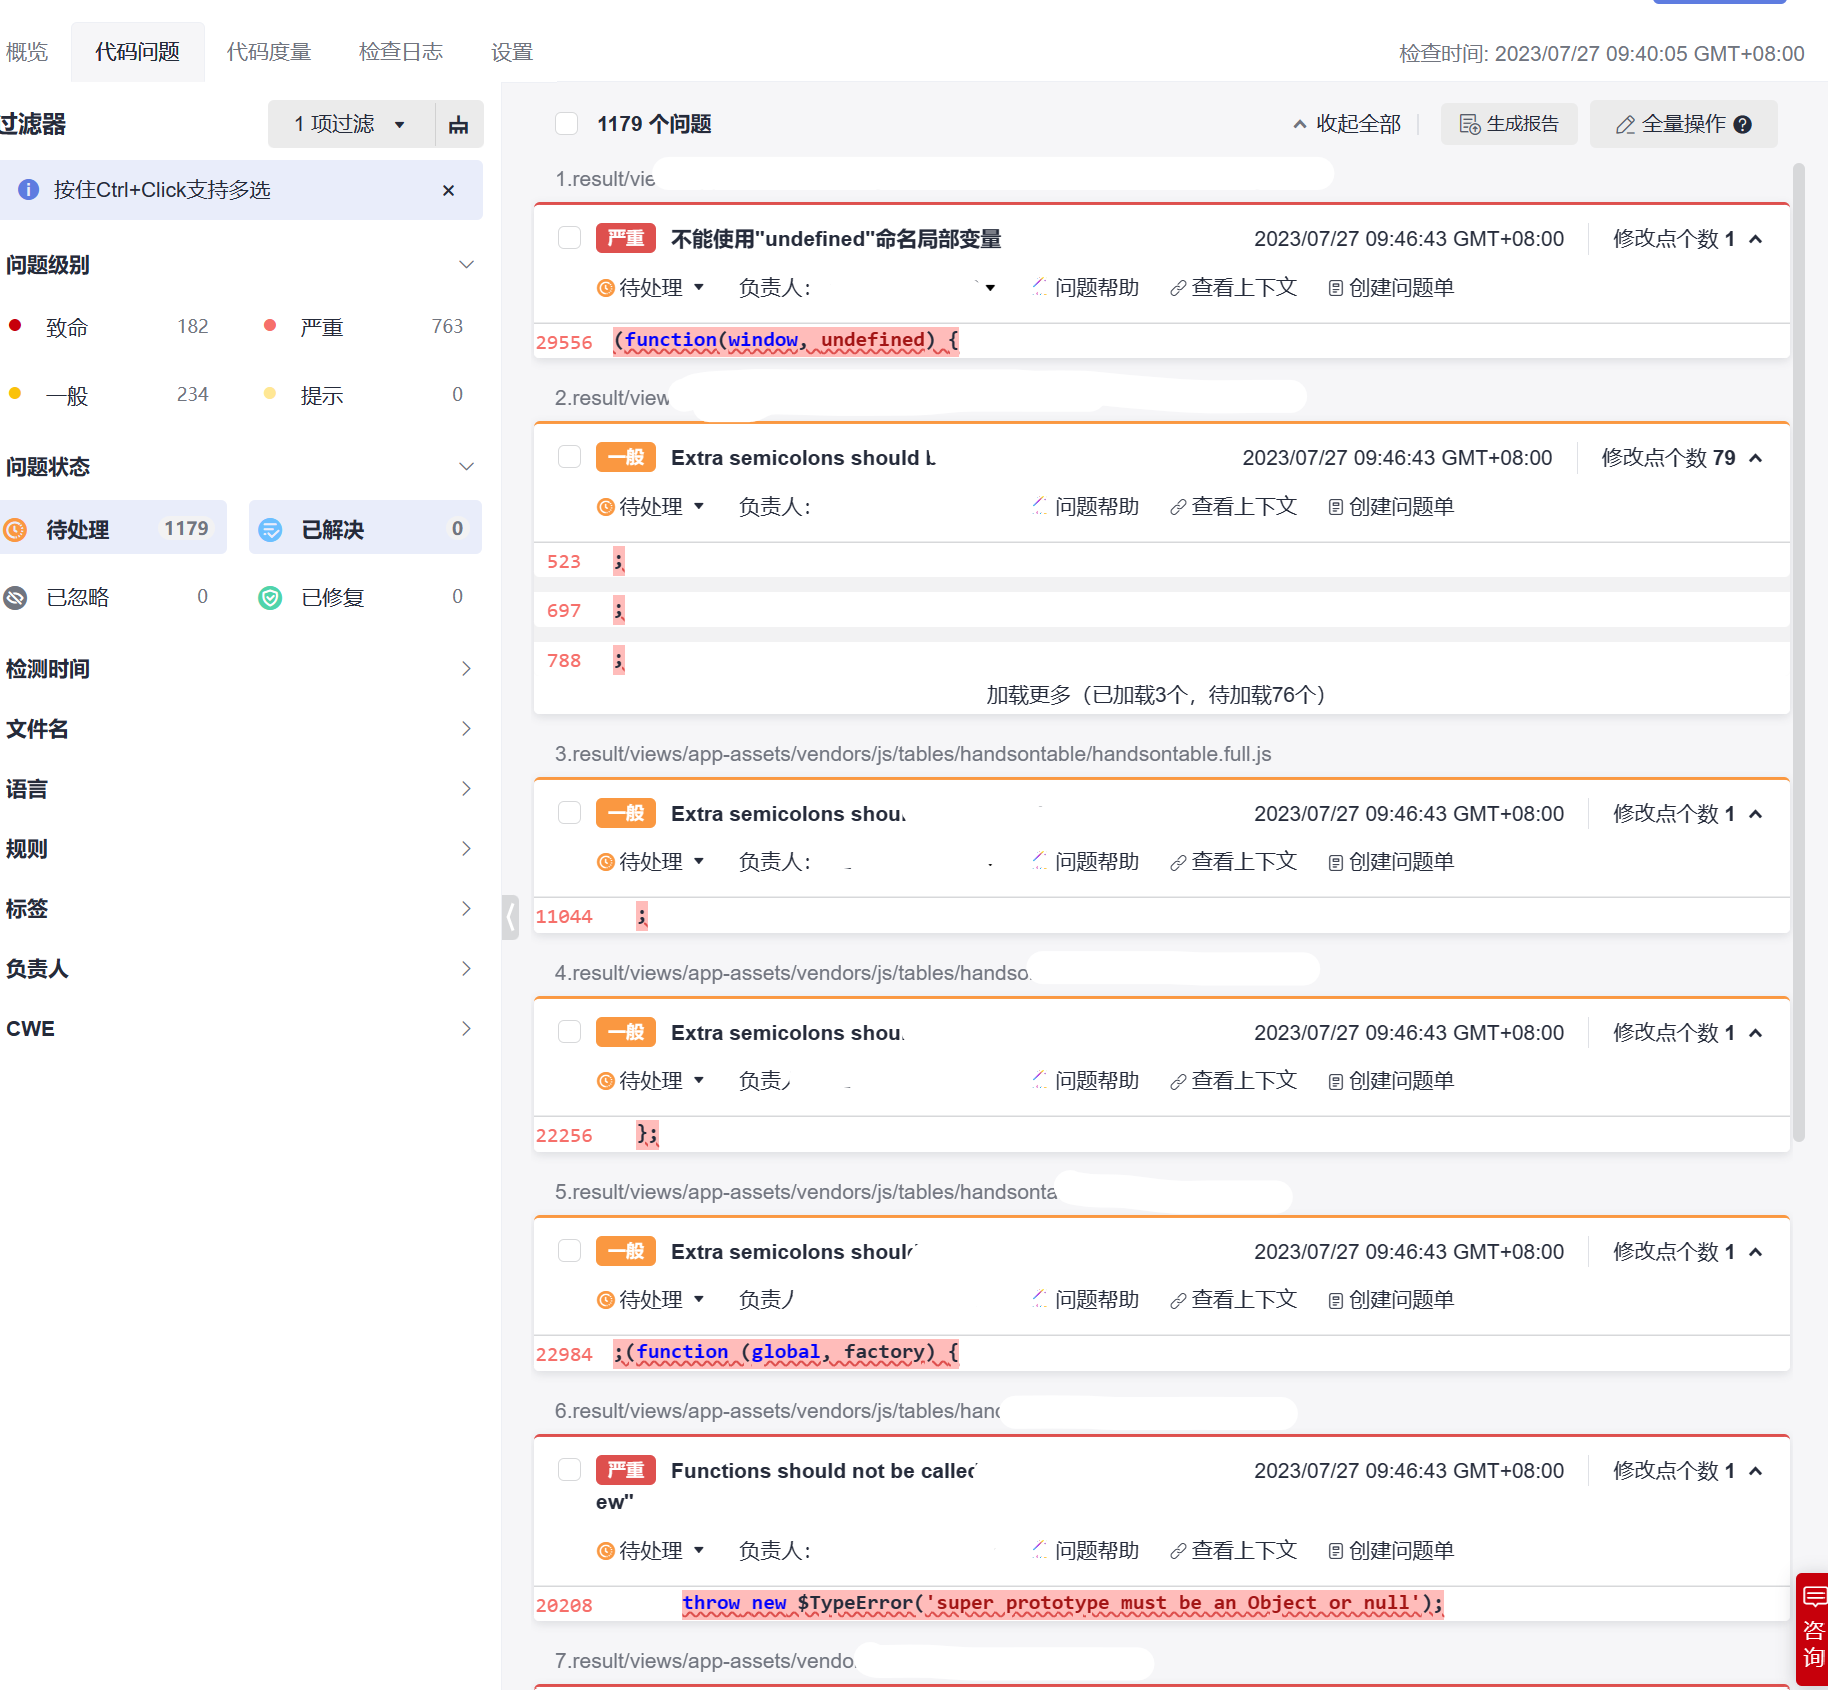Select the 已忽略 status filter
Screen dimensions: 1828x1690
(113, 597)
